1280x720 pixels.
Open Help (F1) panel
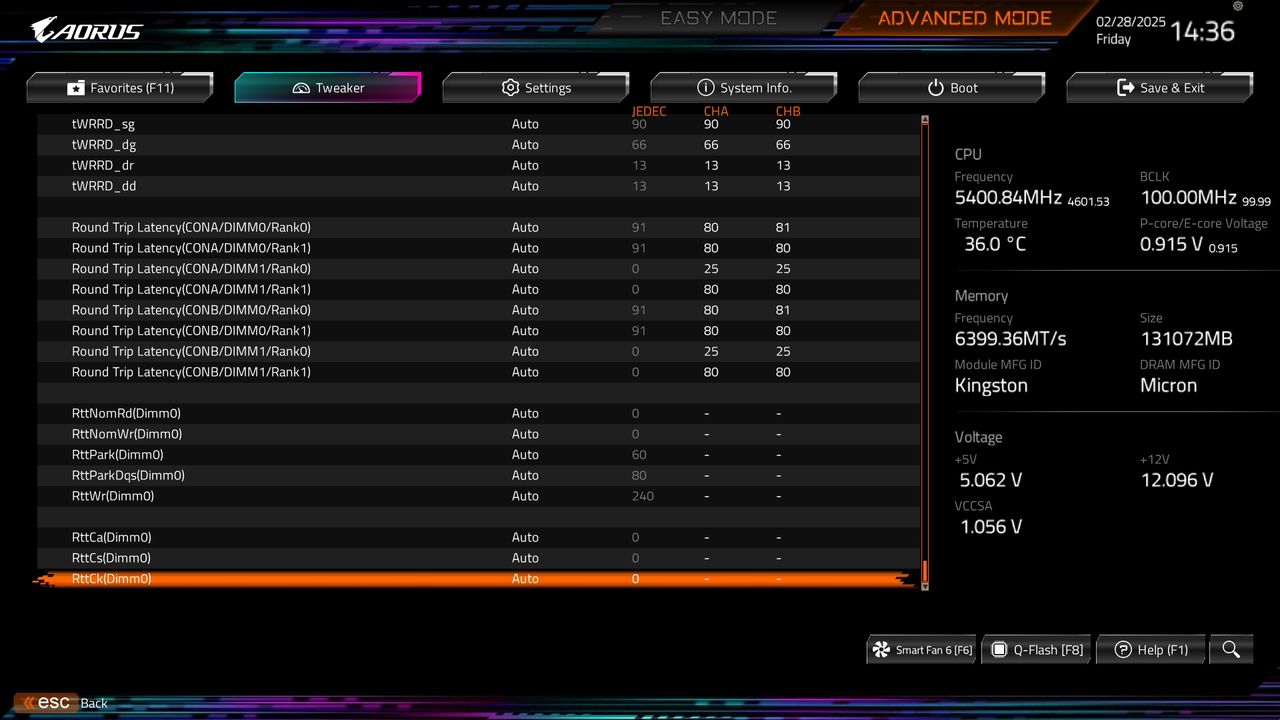(1151, 650)
